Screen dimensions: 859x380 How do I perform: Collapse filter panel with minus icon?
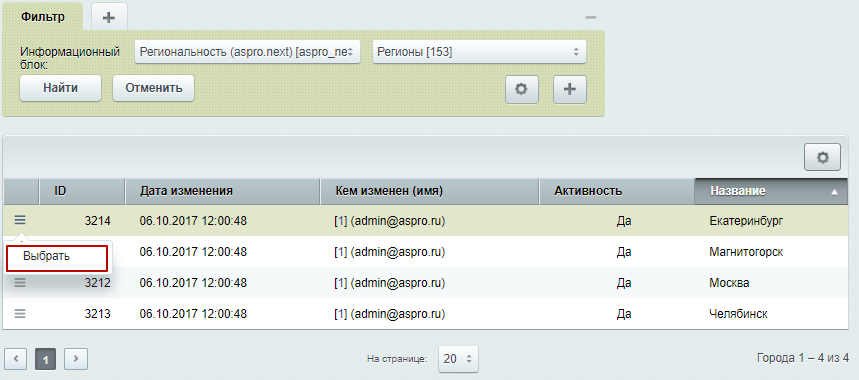pyautogui.click(x=591, y=18)
